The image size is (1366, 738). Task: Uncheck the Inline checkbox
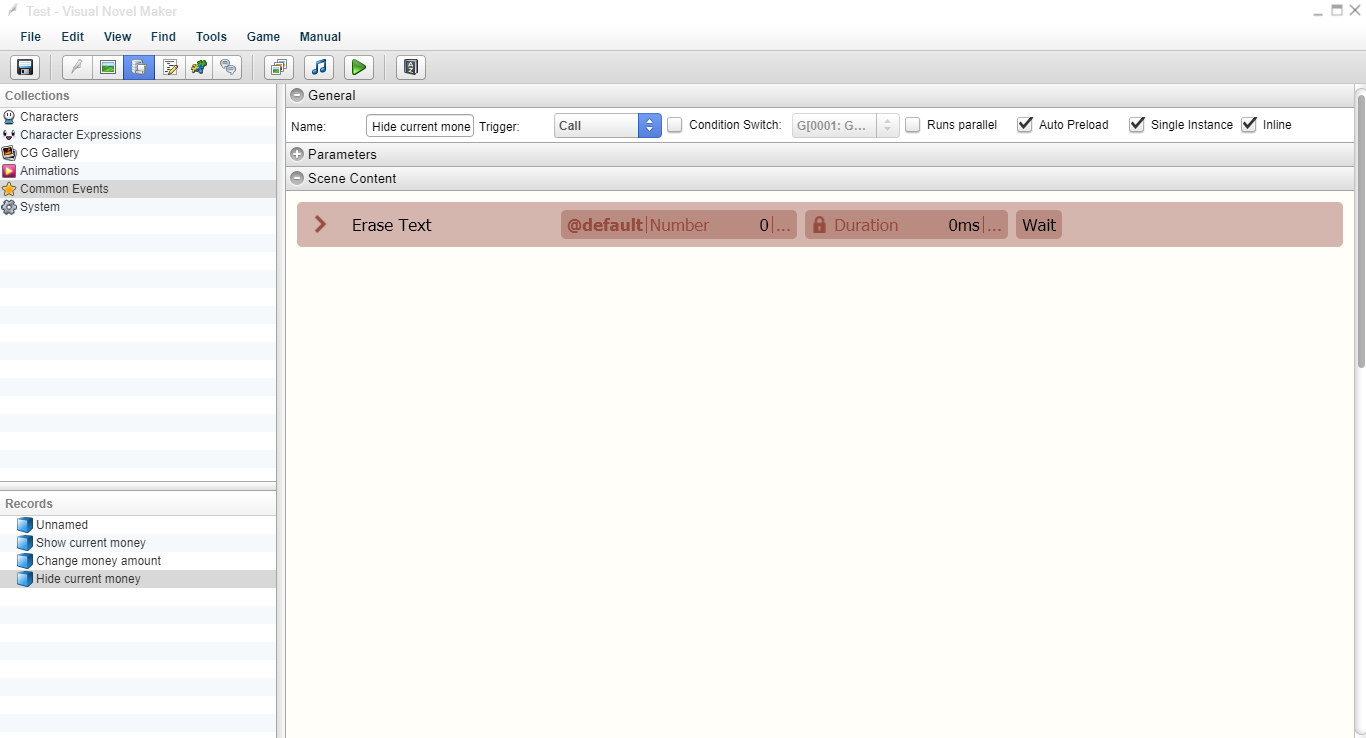click(x=1249, y=125)
